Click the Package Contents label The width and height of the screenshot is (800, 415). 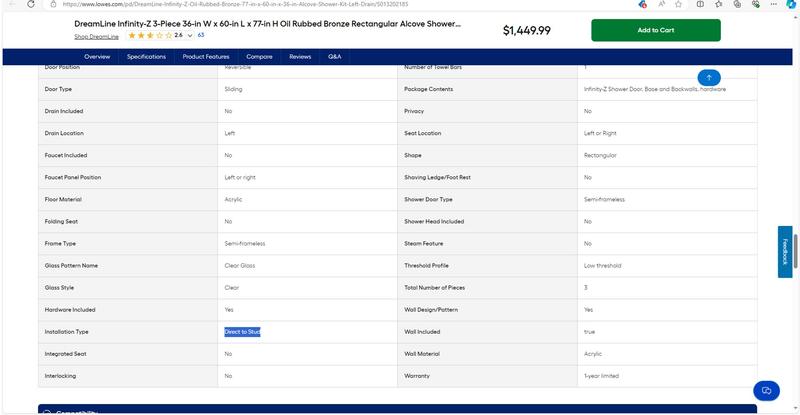(x=429, y=89)
